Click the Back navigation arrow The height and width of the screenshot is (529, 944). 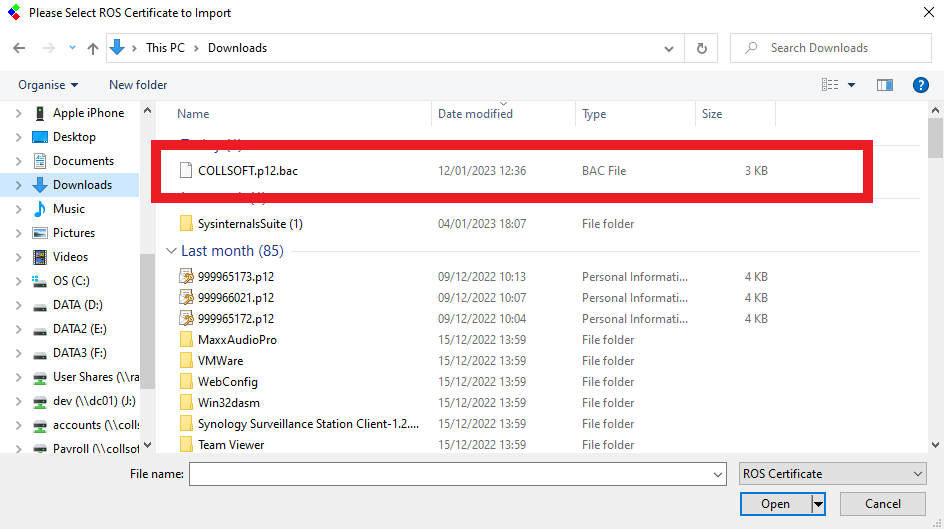coord(20,48)
